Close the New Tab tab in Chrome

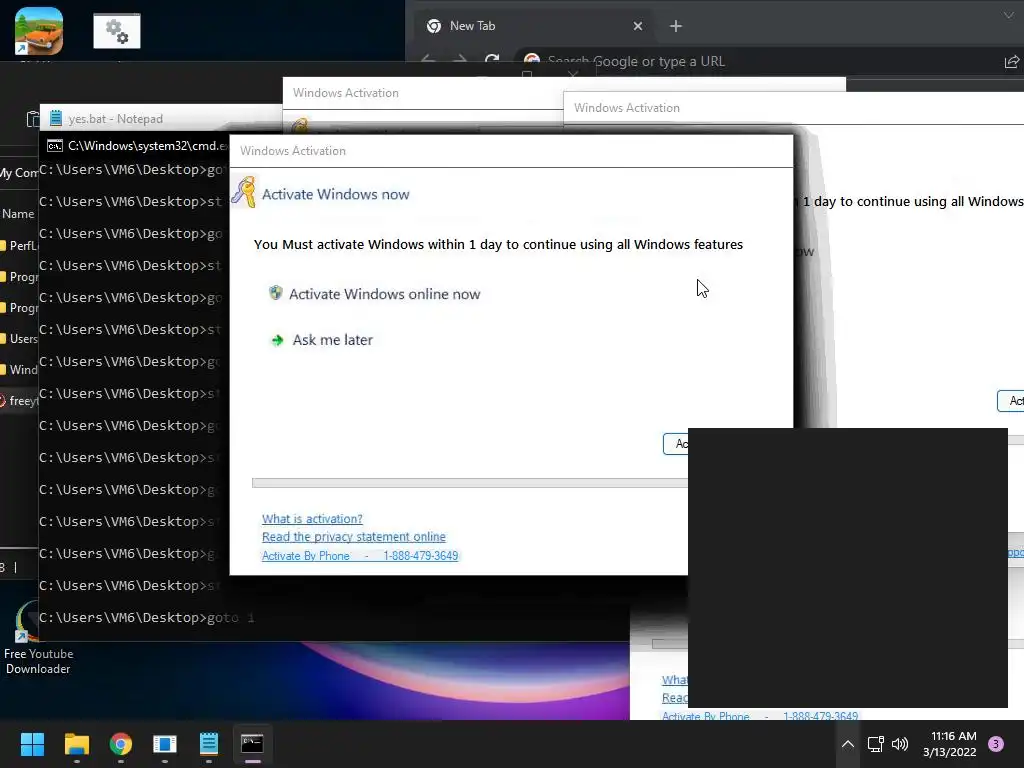pos(638,26)
